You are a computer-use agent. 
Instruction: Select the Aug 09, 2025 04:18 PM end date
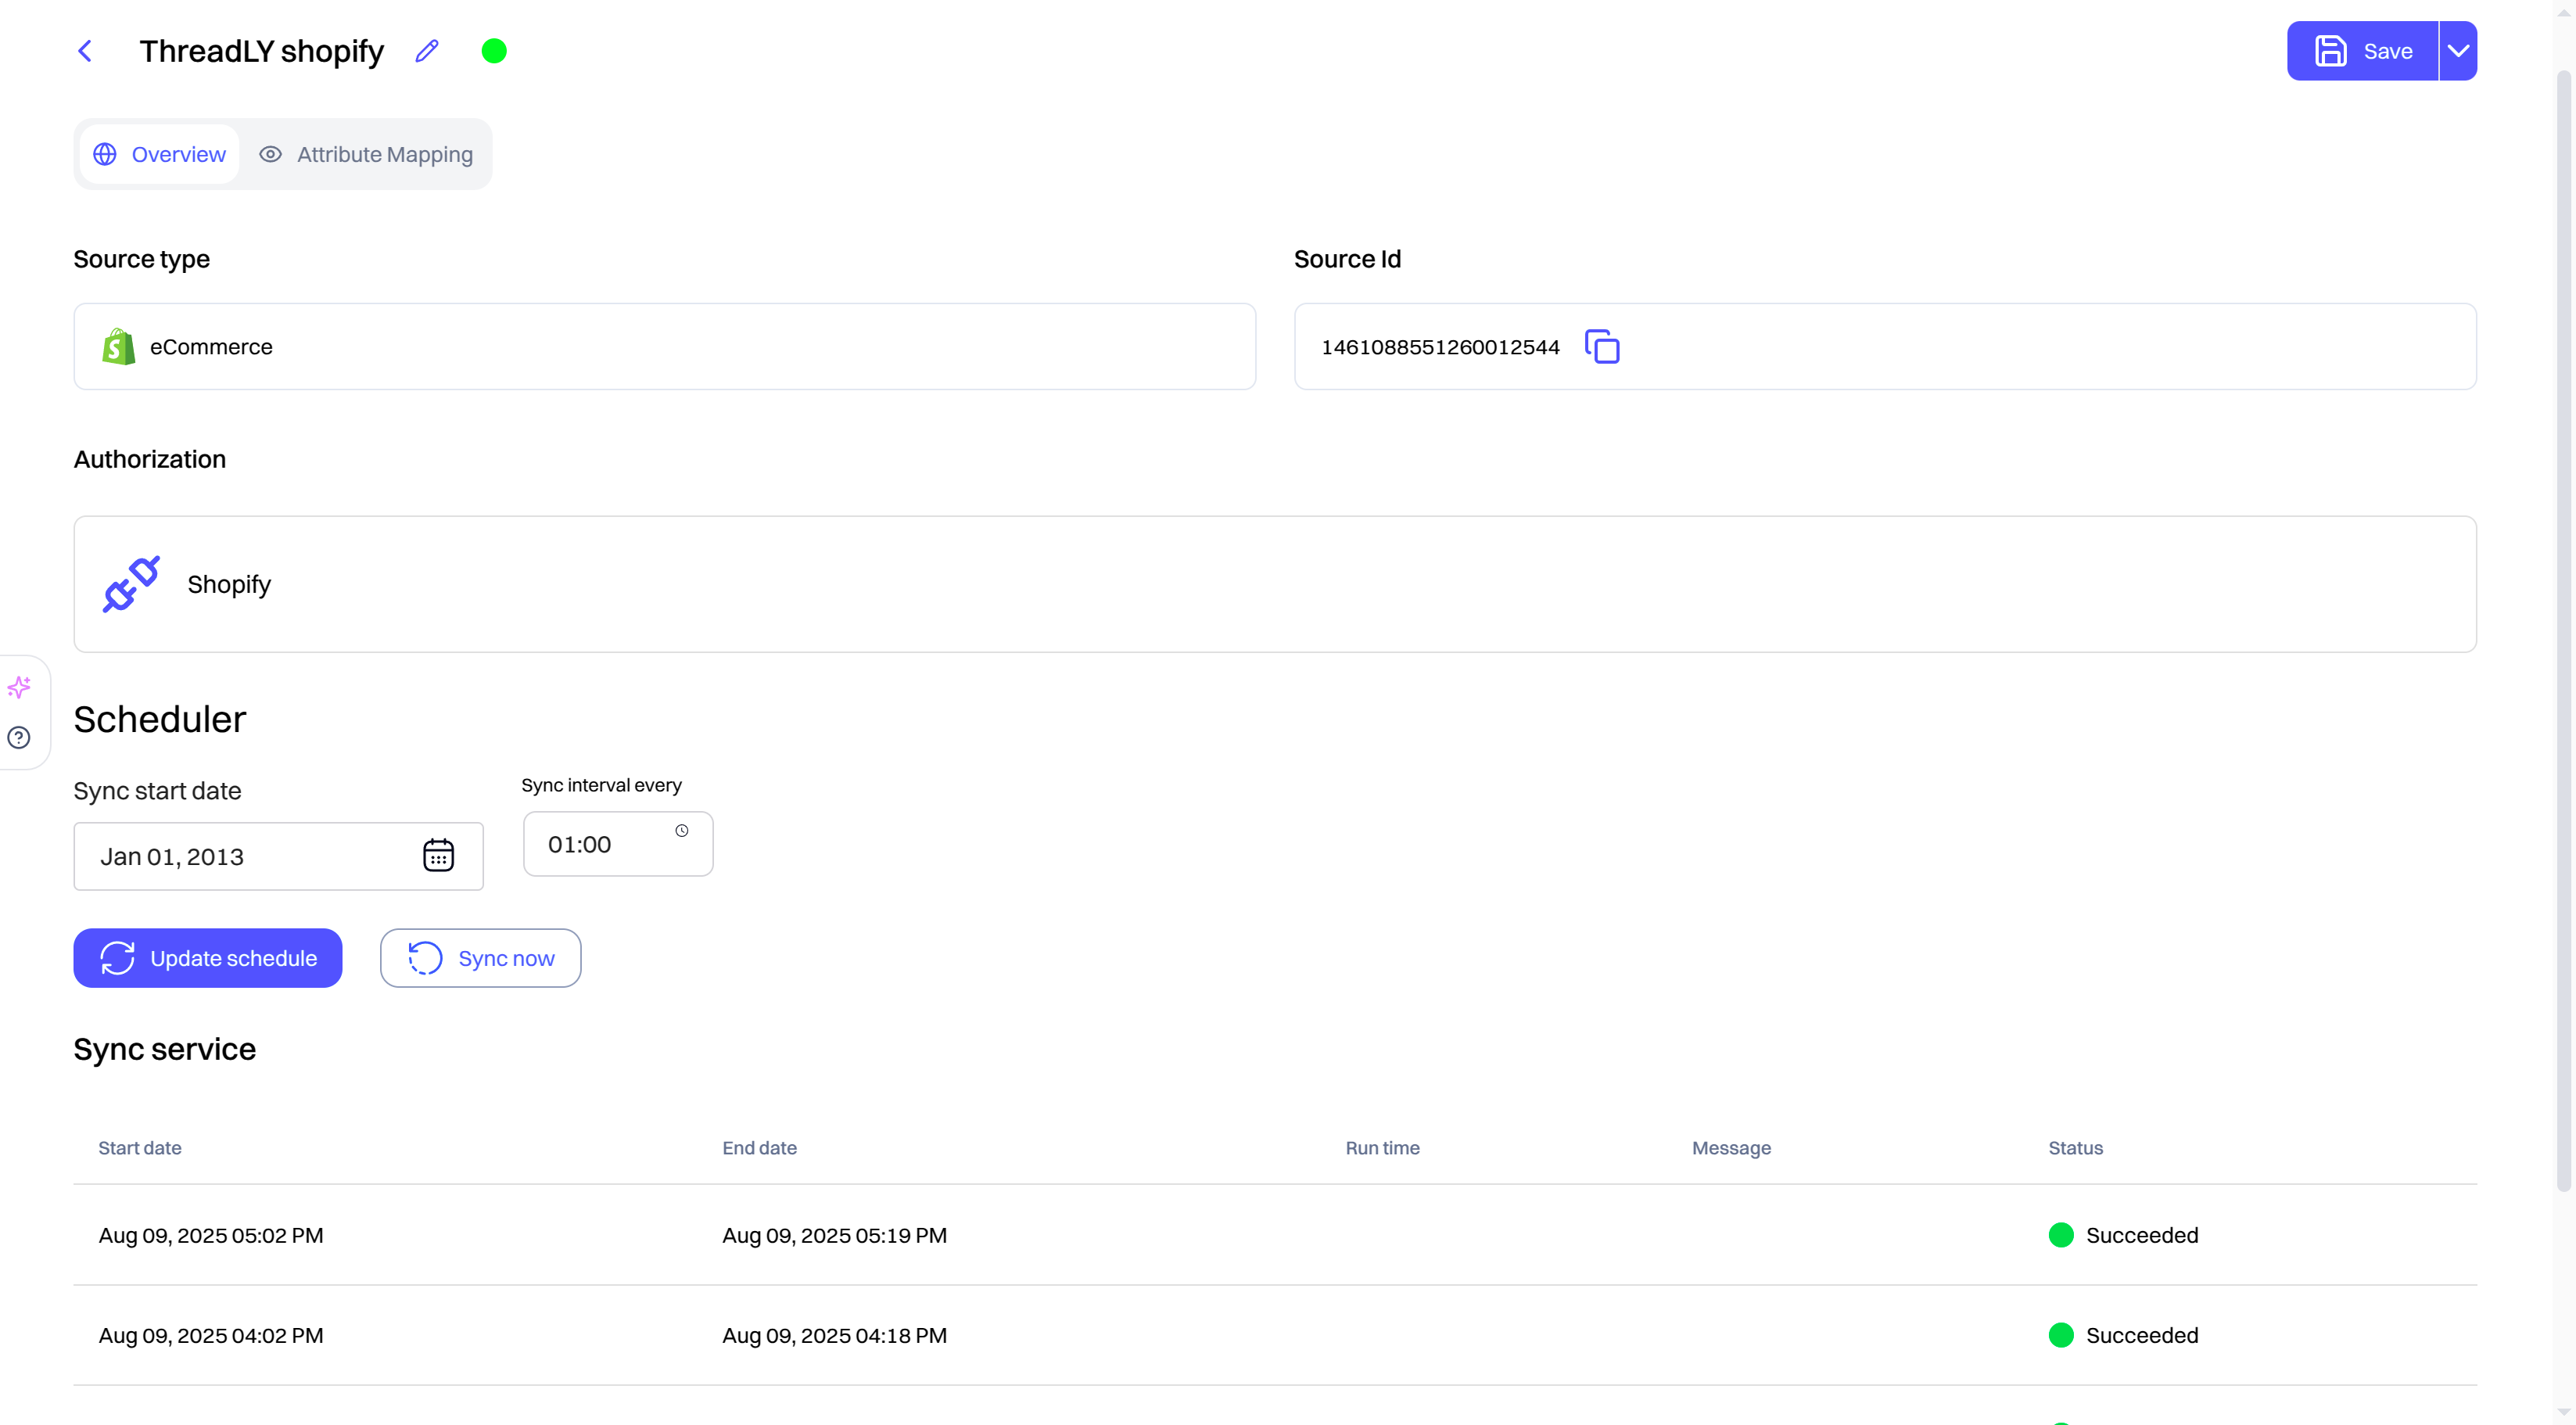point(835,1335)
